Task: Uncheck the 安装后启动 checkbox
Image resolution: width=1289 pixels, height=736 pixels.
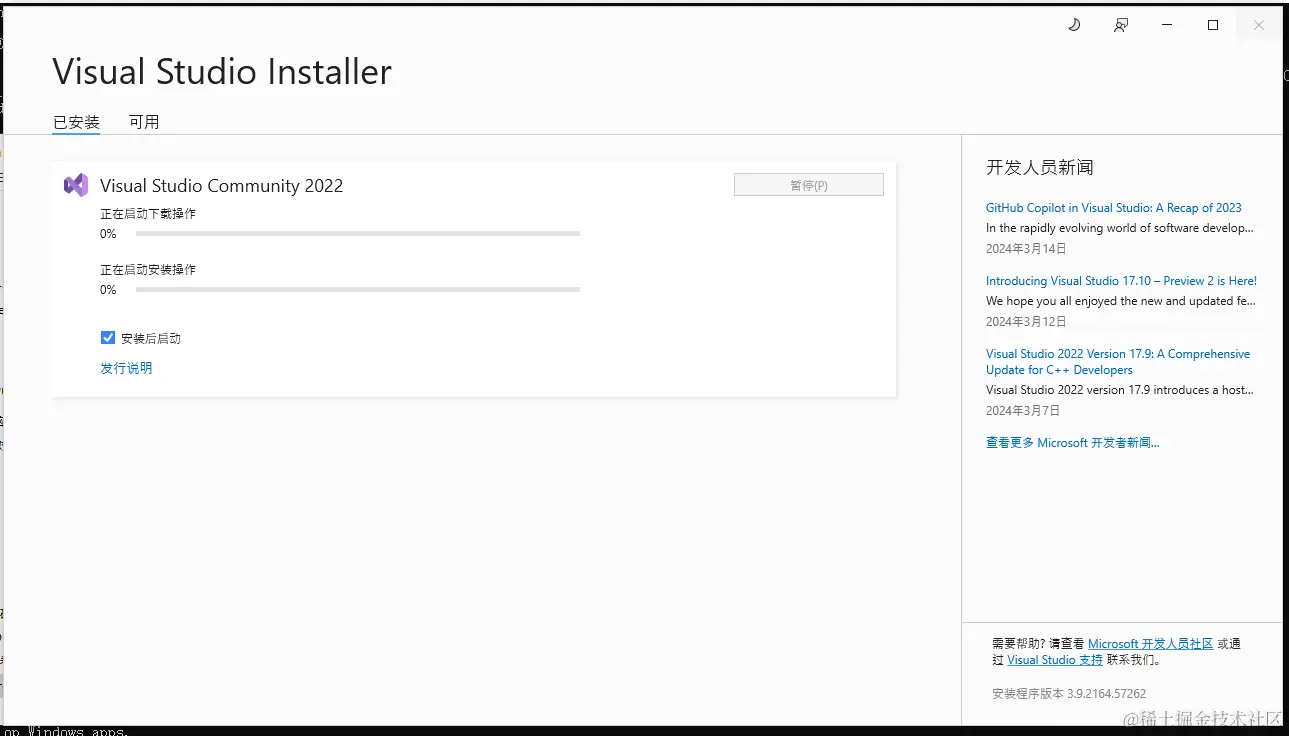Action: click(x=108, y=338)
